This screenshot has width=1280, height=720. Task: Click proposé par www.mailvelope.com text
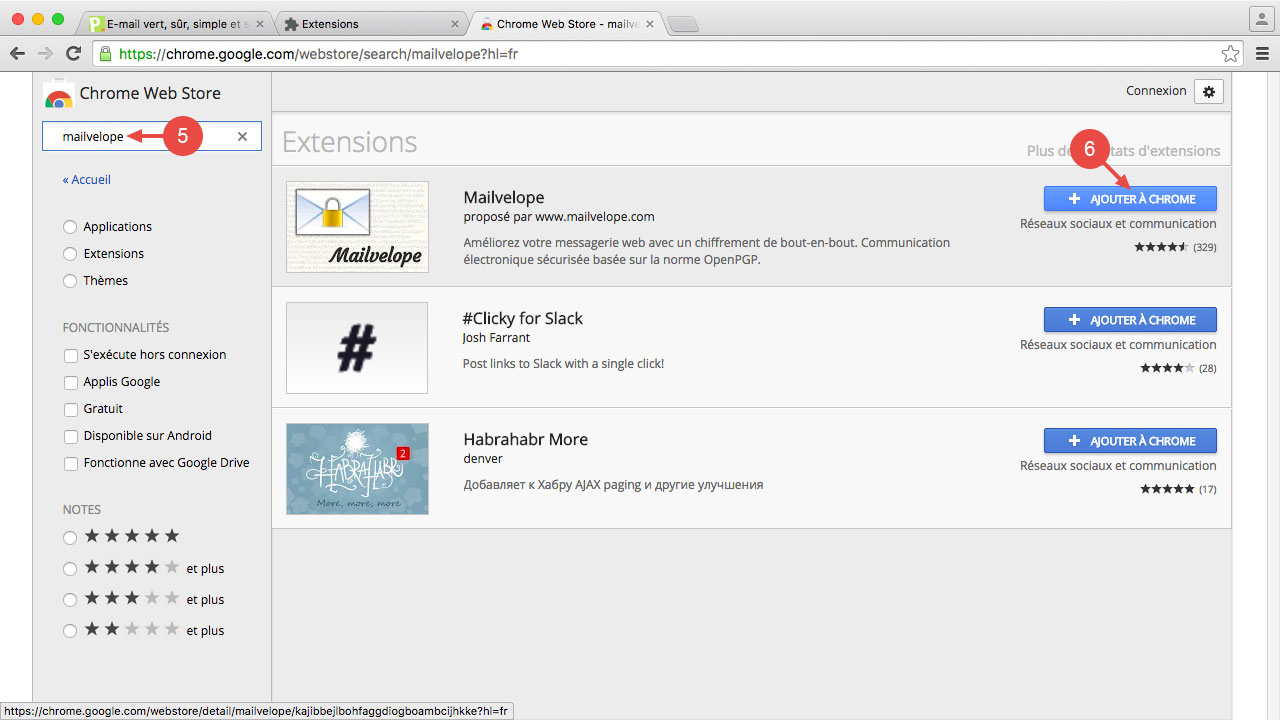click(559, 217)
